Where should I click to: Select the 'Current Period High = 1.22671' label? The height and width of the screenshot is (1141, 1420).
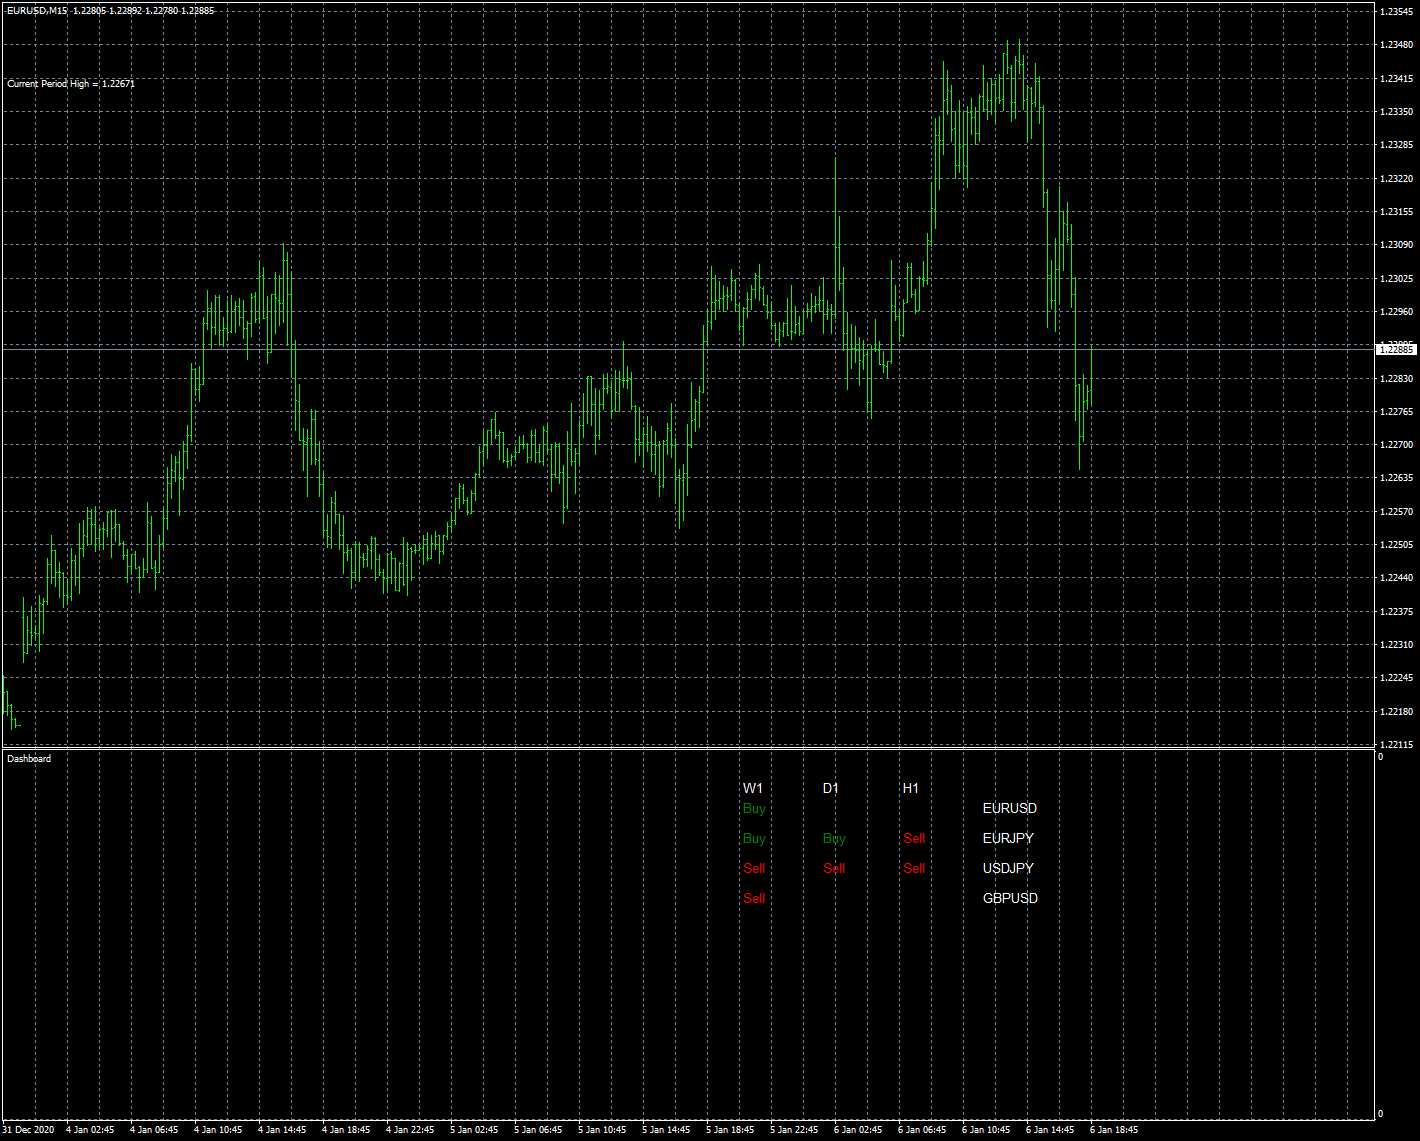71,84
